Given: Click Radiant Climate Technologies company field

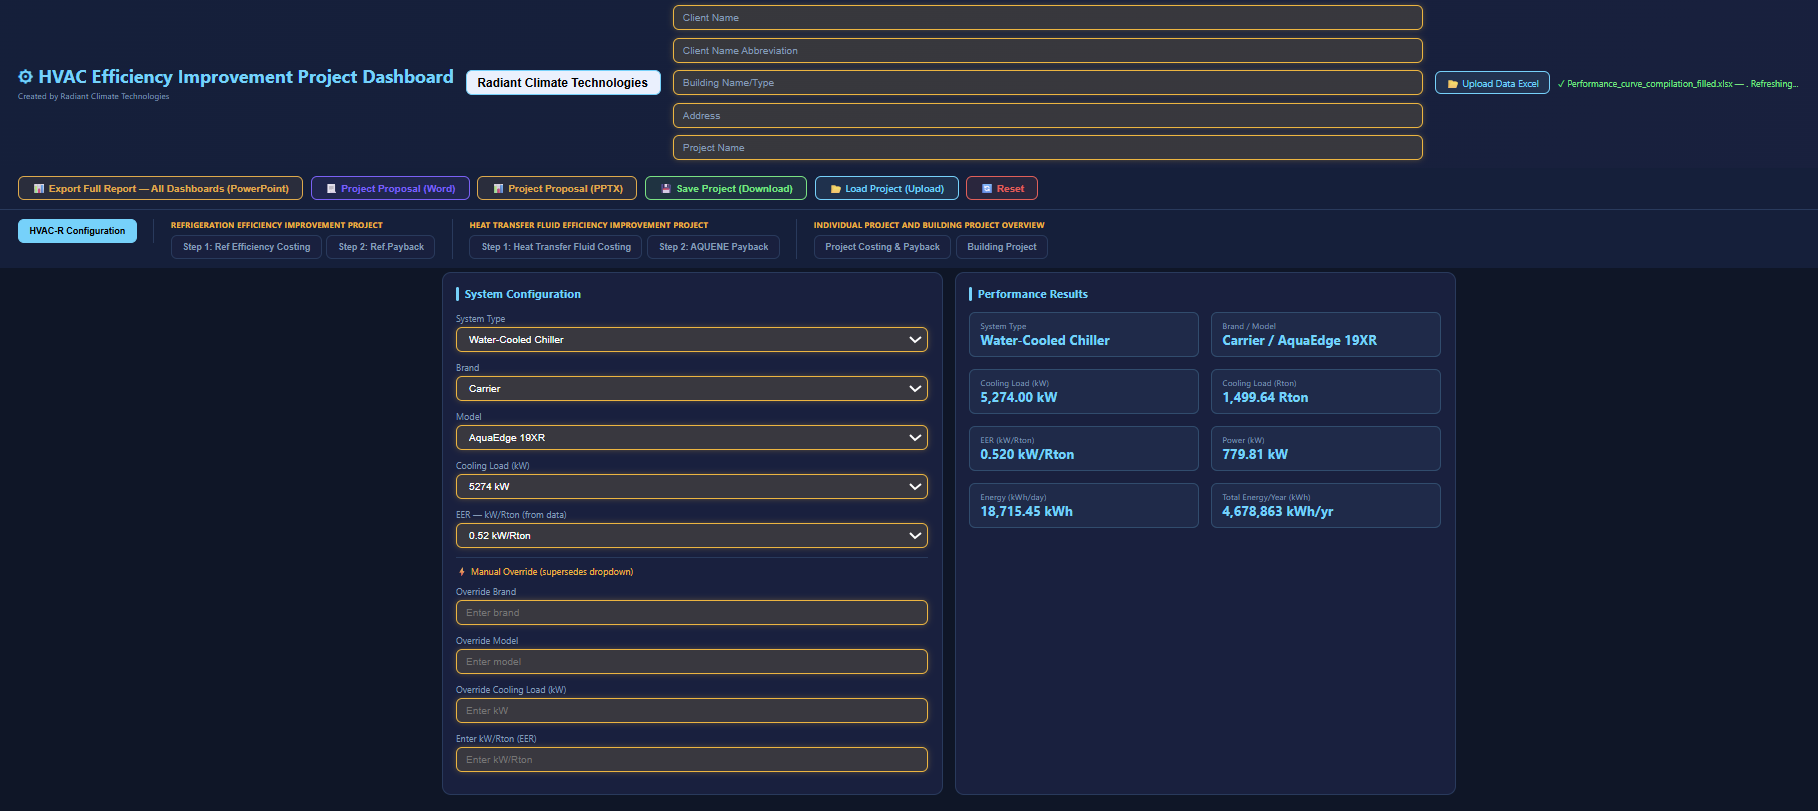Looking at the screenshot, I should tap(563, 83).
